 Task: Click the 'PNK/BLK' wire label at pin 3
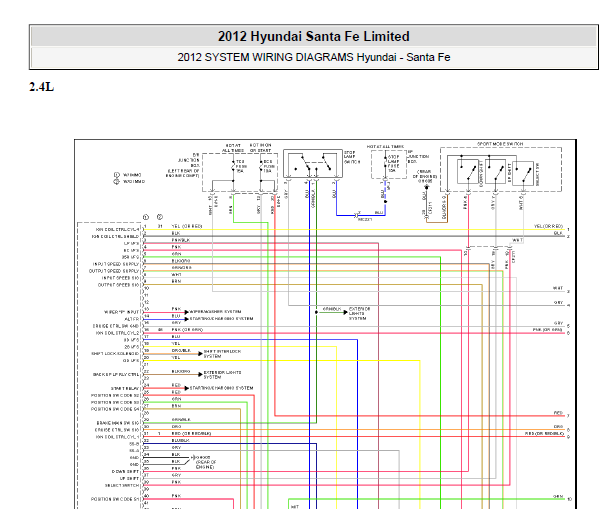(181, 240)
